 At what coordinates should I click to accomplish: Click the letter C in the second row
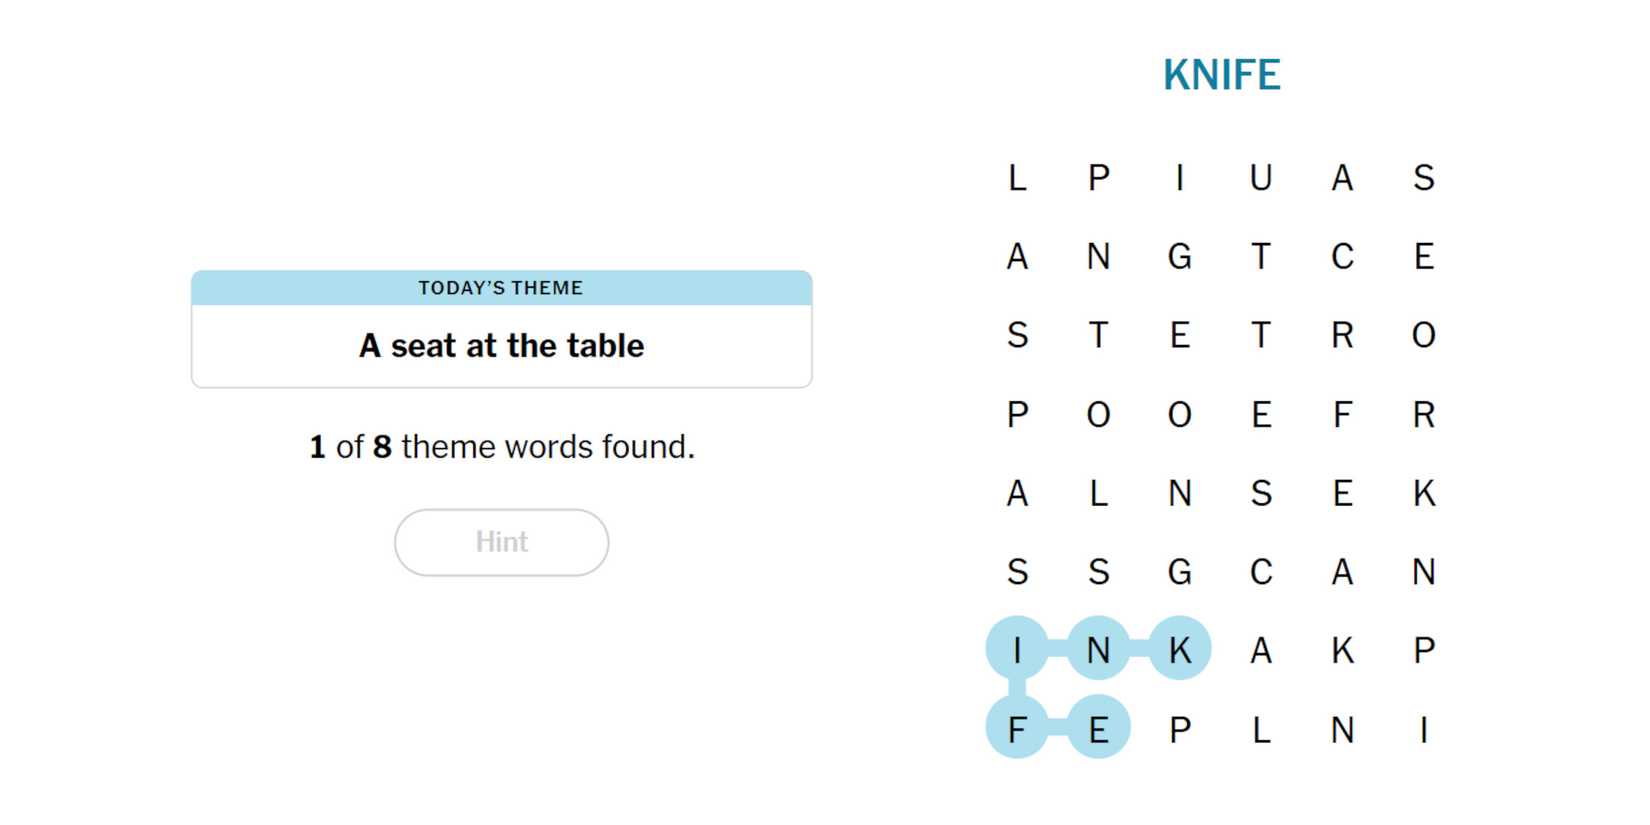(x=1342, y=257)
